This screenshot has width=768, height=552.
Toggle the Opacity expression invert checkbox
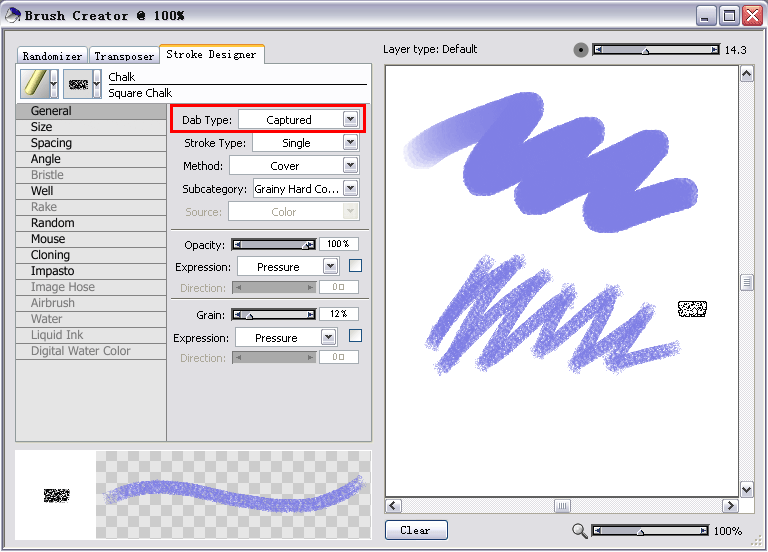[x=355, y=266]
